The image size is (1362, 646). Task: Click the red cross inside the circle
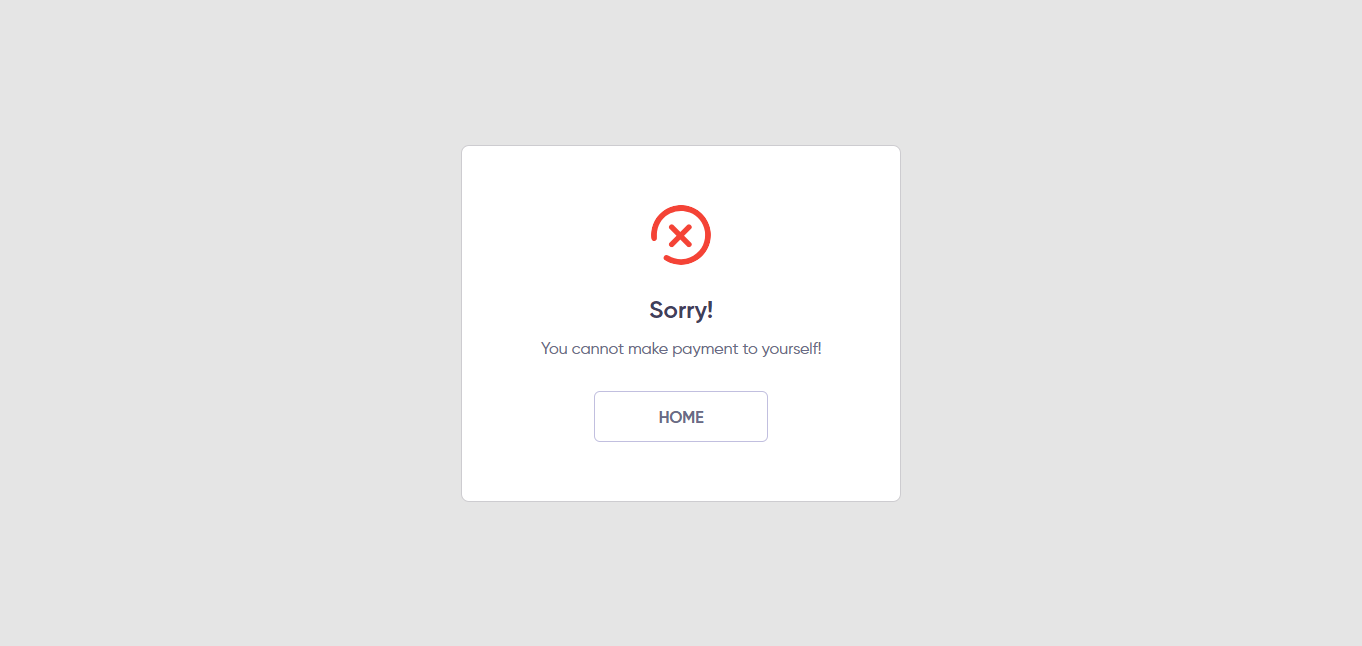[x=681, y=236]
